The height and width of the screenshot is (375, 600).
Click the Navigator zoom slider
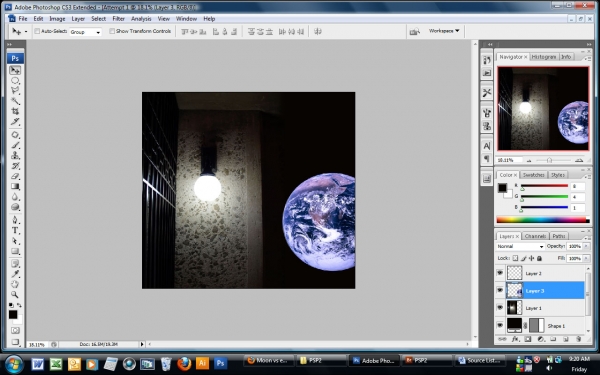pos(550,160)
